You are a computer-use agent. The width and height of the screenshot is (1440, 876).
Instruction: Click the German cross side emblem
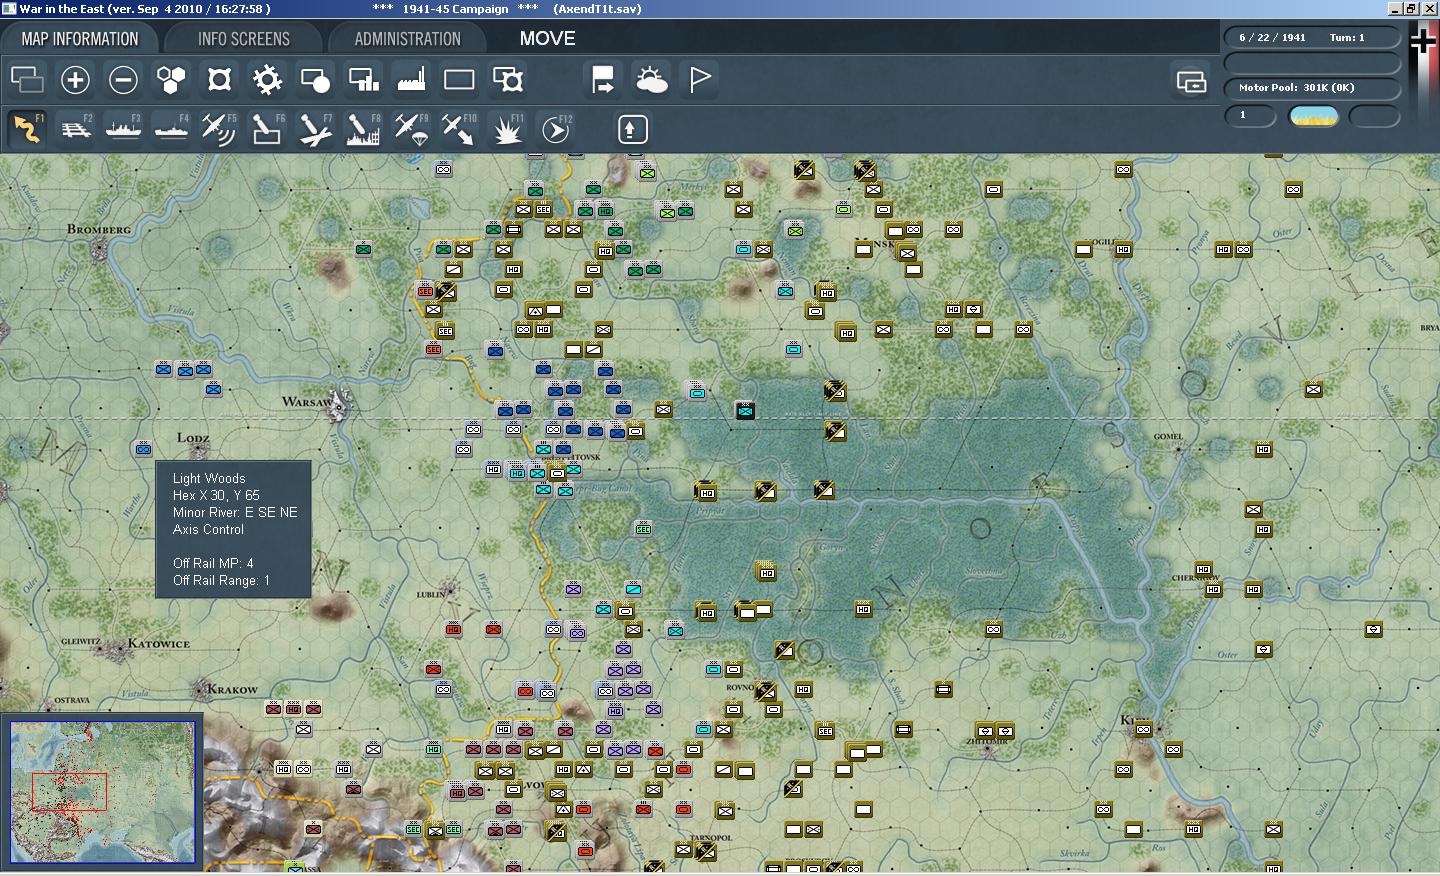[1422, 41]
